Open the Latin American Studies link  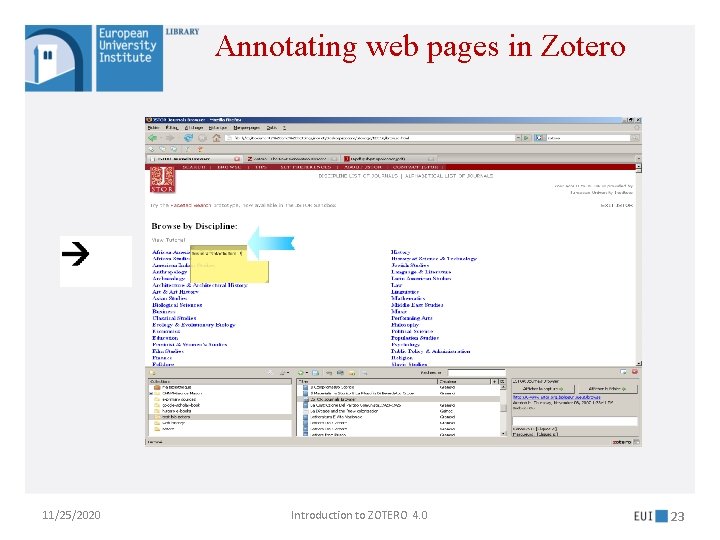(421, 278)
